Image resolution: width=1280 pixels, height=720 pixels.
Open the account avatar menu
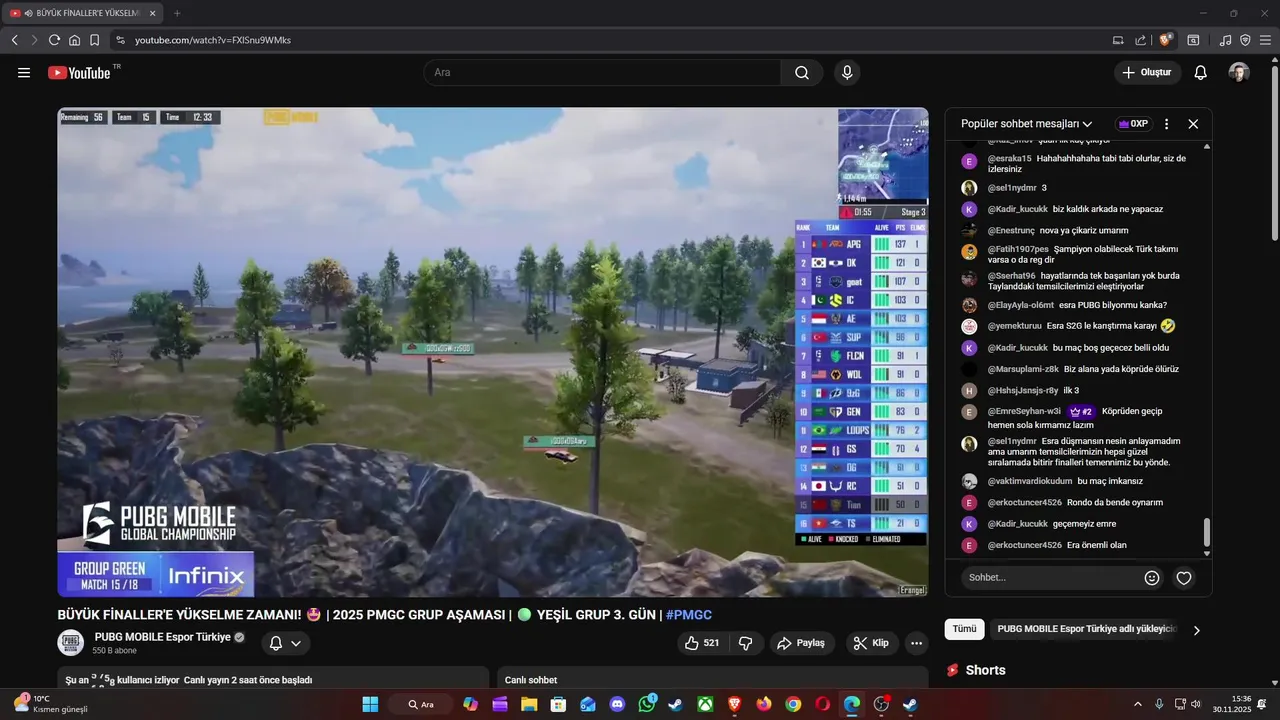click(1239, 72)
